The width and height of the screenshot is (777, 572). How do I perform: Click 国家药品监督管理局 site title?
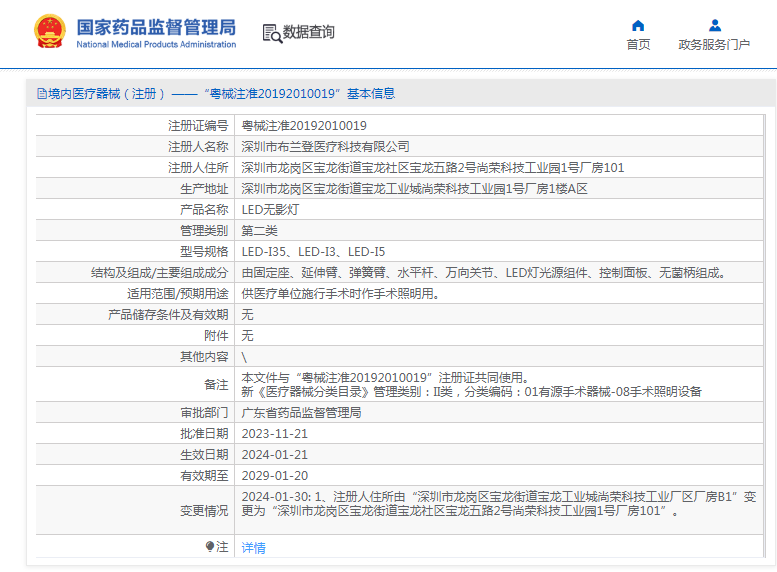(157, 27)
